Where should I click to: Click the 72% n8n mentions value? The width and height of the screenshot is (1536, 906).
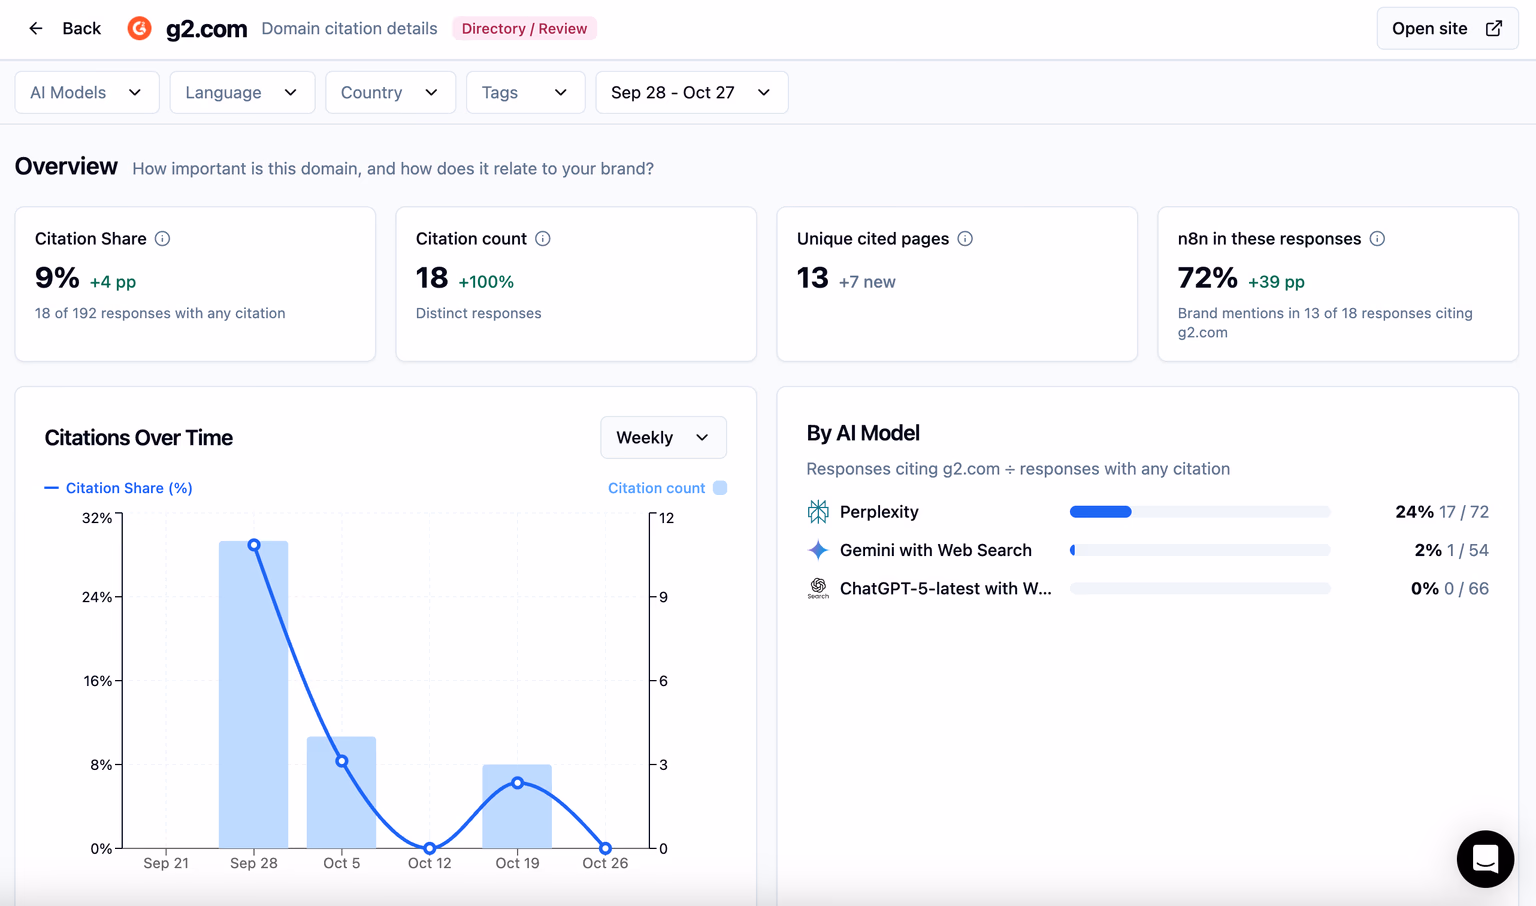pyautogui.click(x=1207, y=278)
